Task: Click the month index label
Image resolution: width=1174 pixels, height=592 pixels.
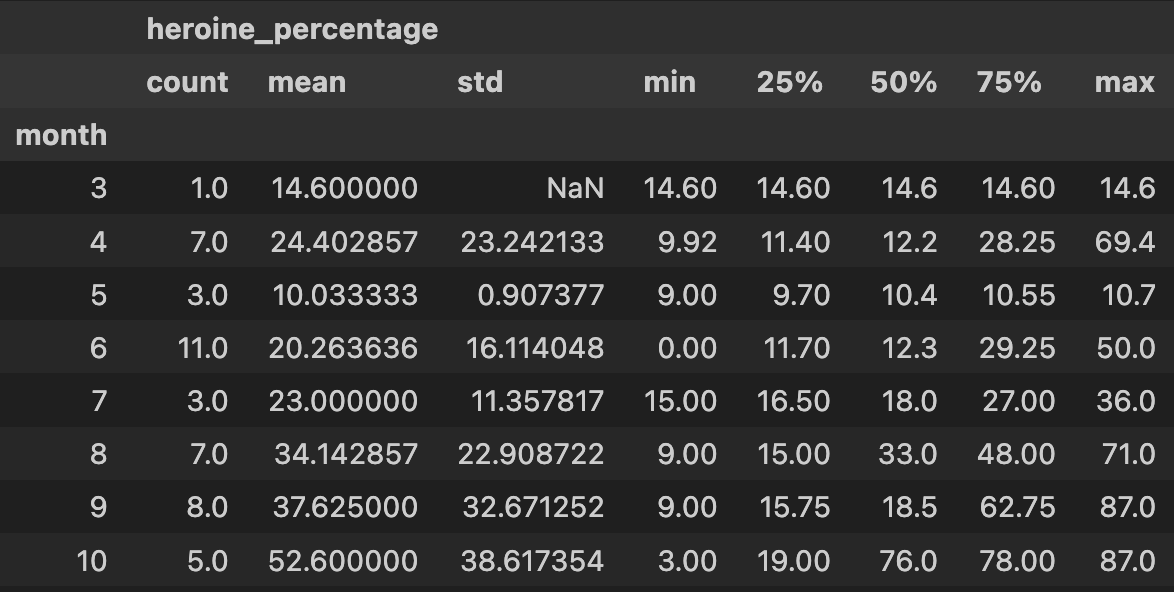Action: (61, 135)
